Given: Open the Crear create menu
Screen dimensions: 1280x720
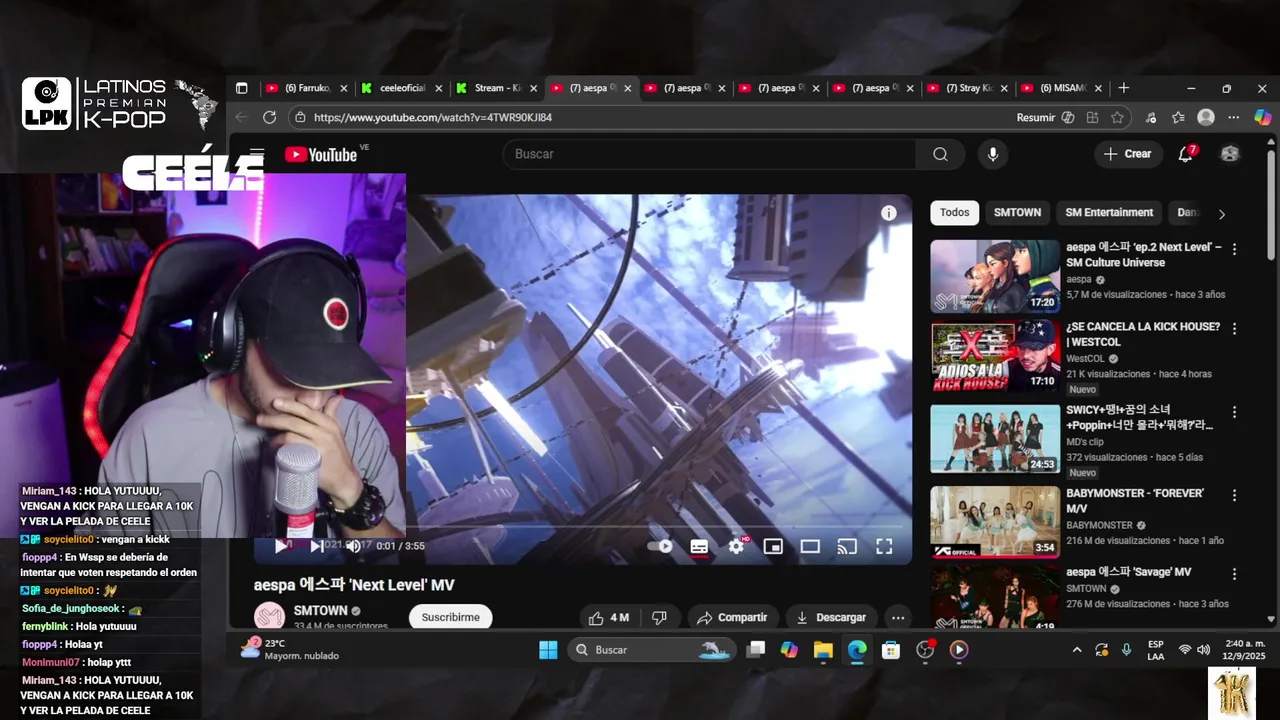Looking at the screenshot, I should (x=1127, y=154).
